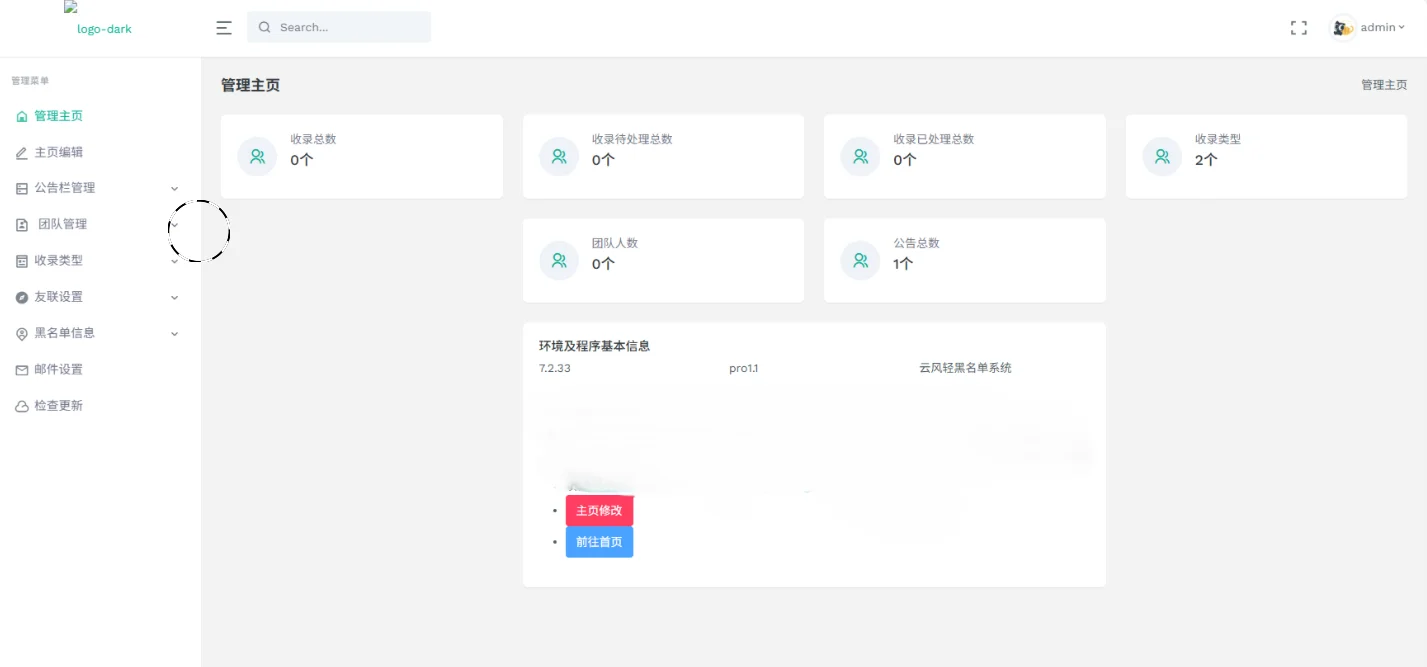This screenshot has height=667, width=1427.
Task: Click the hamburger menu toggle icon
Action: tap(224, 28)
